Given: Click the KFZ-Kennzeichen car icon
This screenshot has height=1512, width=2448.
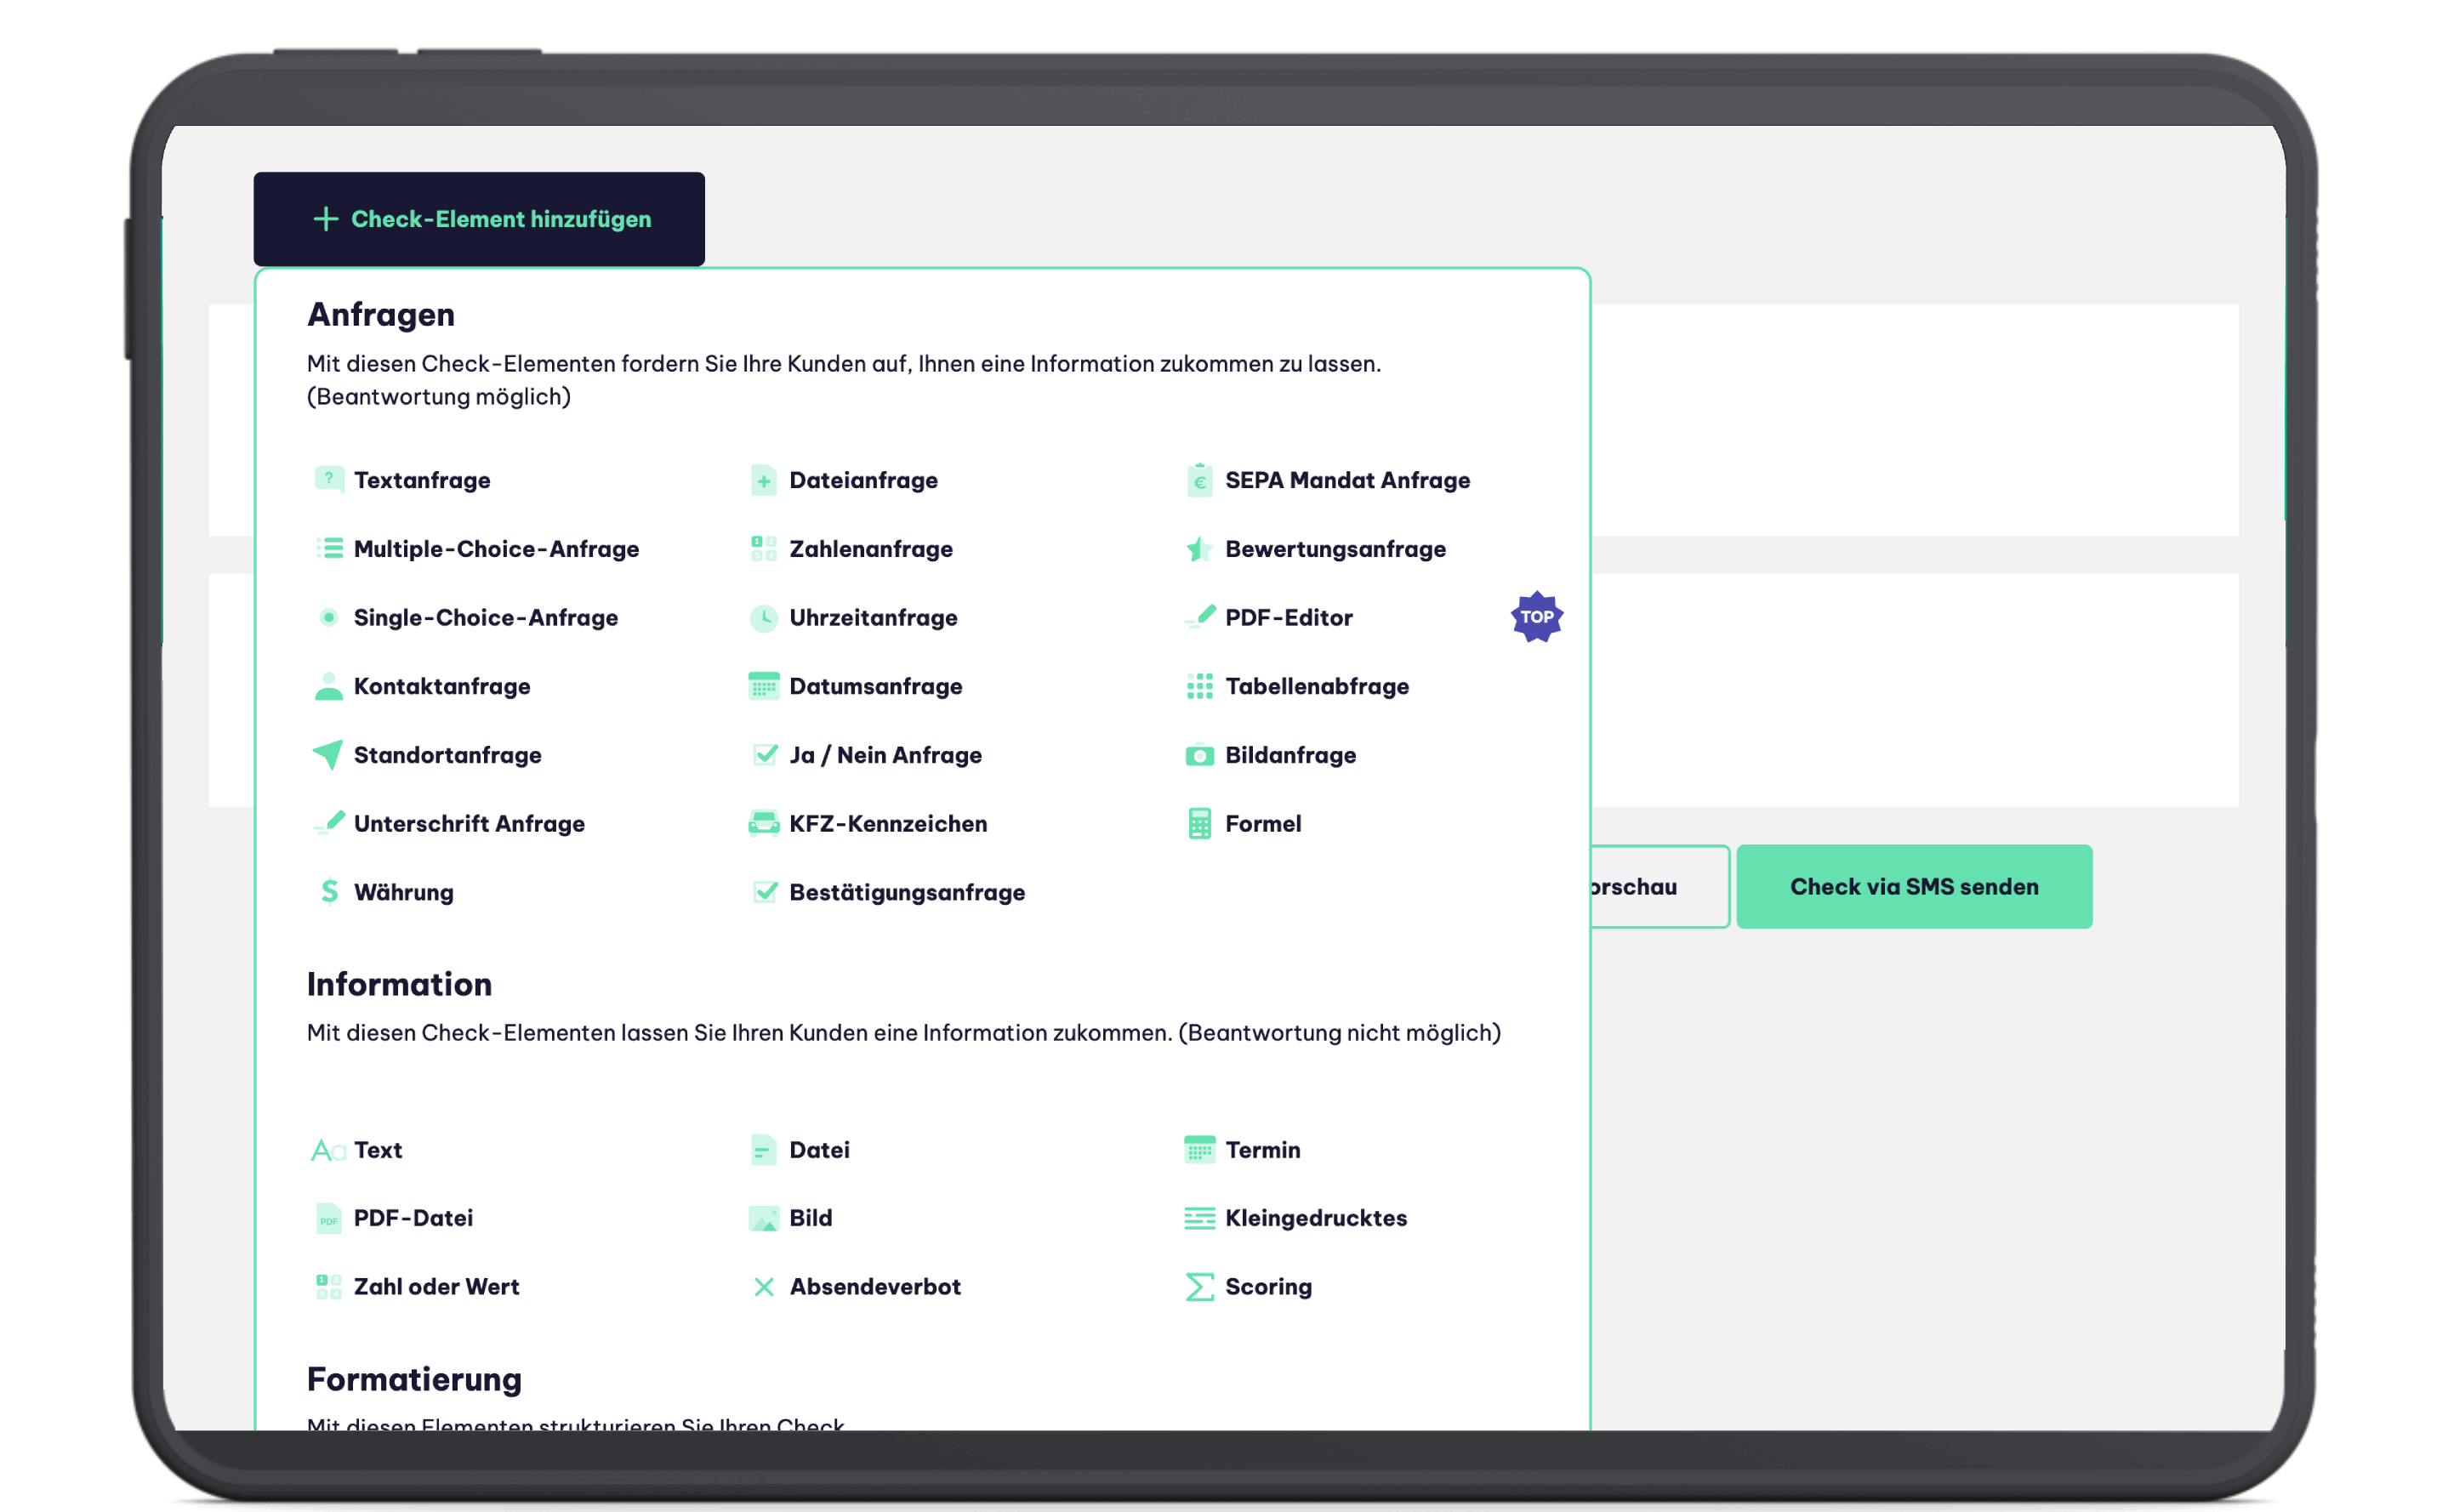Looking at the screenshot, I should [x=764, y=824].
